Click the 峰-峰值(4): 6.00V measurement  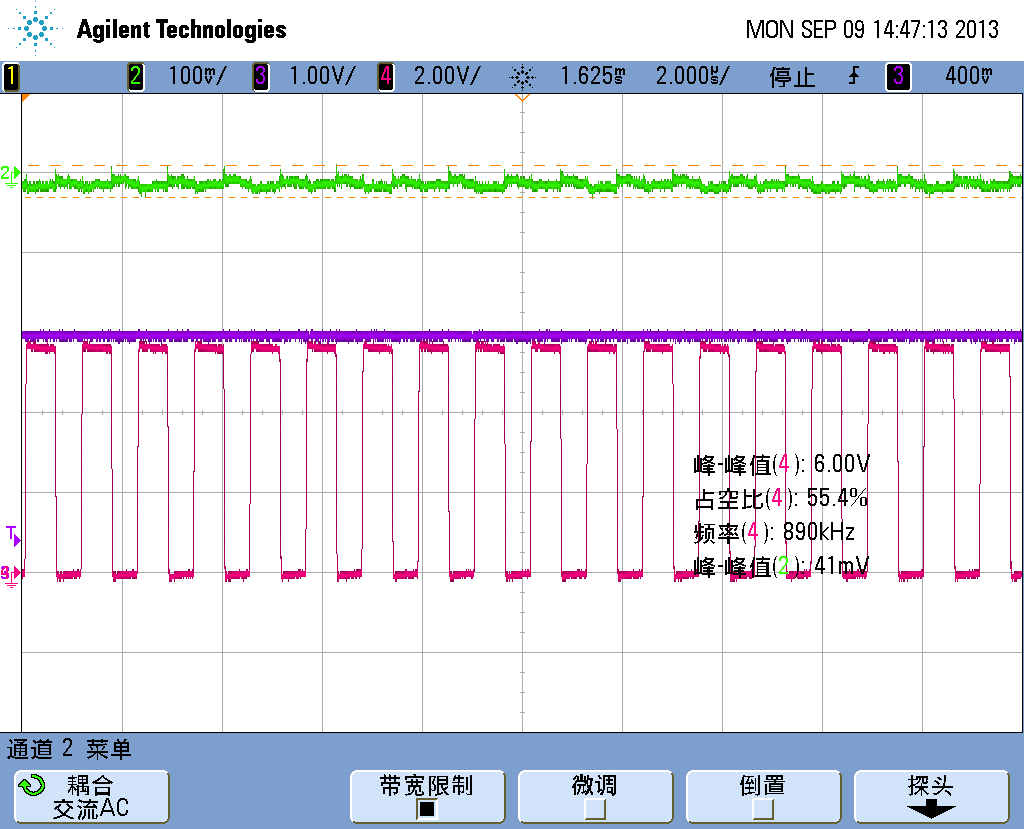[x=781, y=464]
